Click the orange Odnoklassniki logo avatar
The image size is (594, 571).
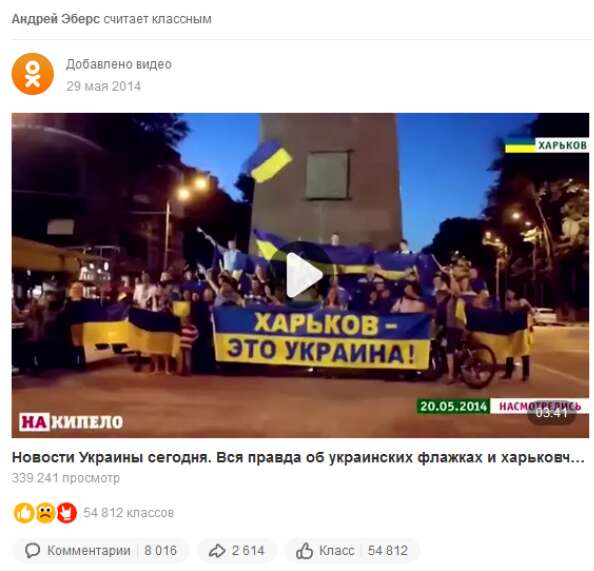click(33, 74)
